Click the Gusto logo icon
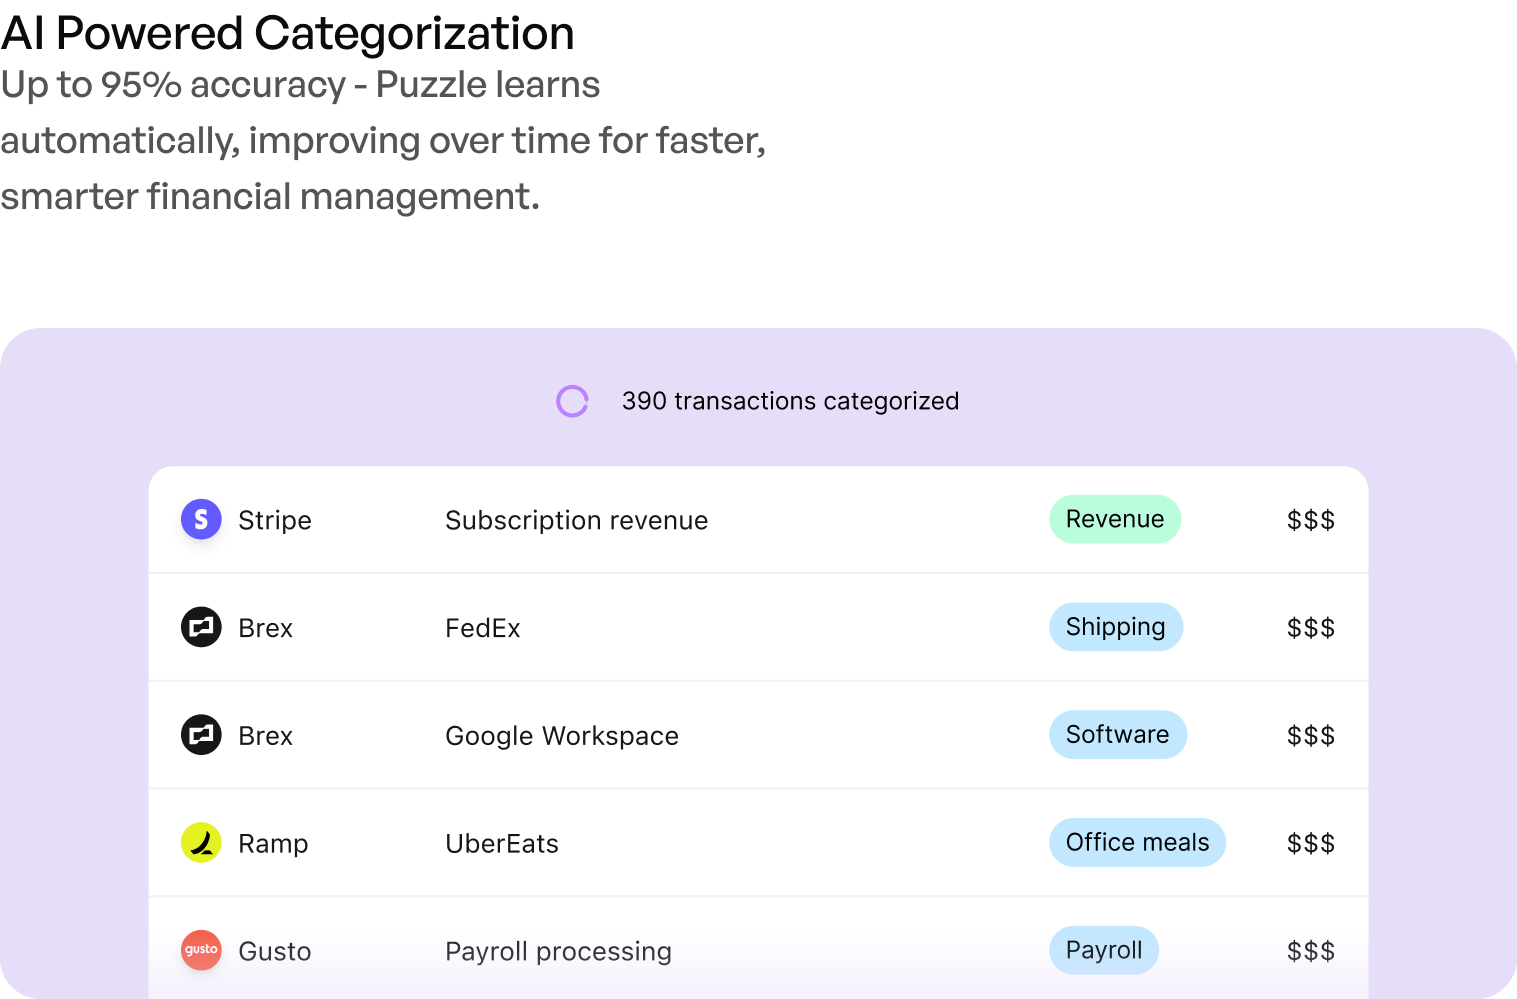Screen dimensions: 1517x999 (201, 950)
